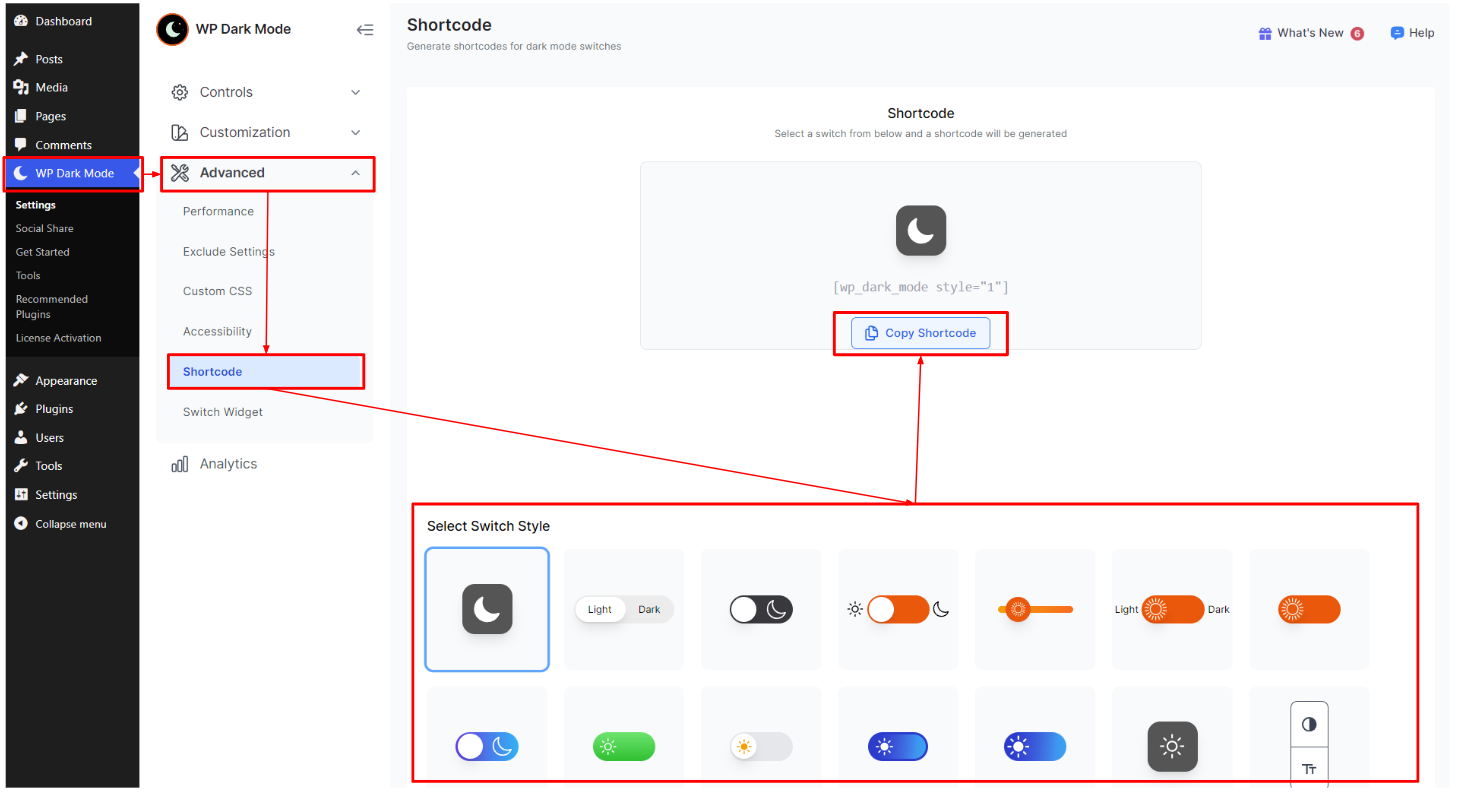This screenshot has width=1460, height=793.
Task: Click the WordPress Settings sliders icon
Action: pos(21,495)
